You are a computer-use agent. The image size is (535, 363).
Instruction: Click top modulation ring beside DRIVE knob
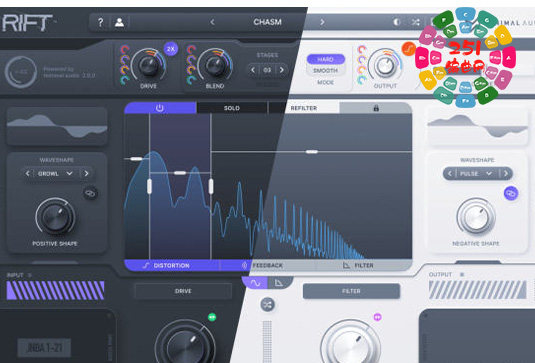pyautogui.click(x=125, y=50)
